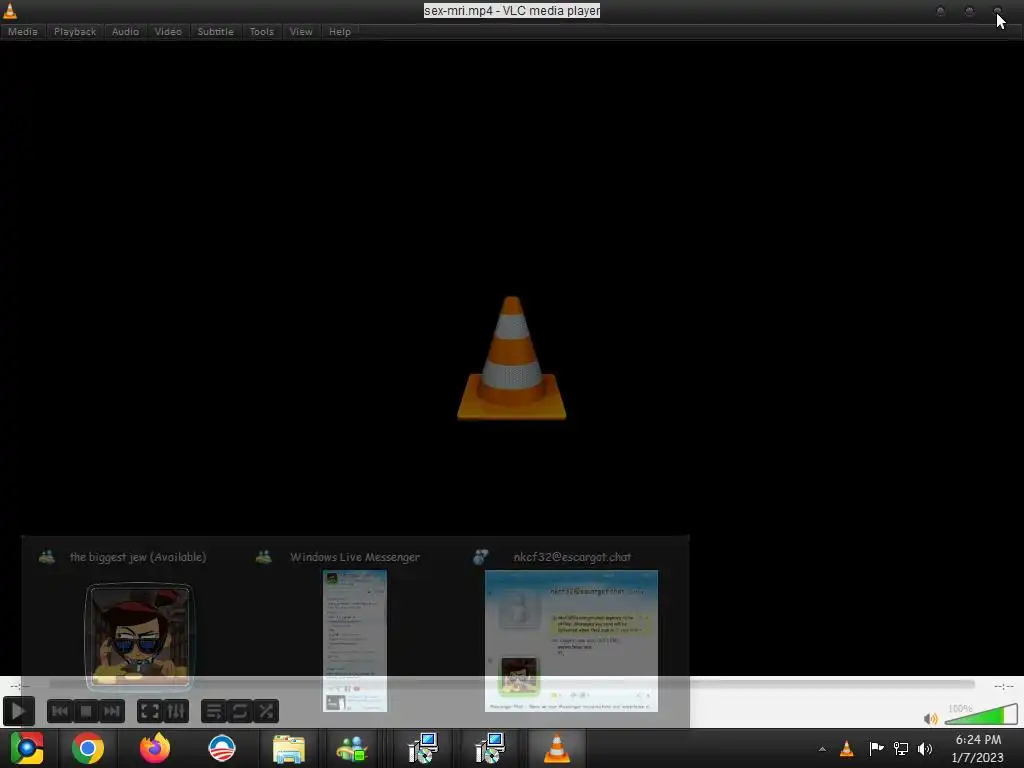Toggle random shuffle playback

coord(266,711)
